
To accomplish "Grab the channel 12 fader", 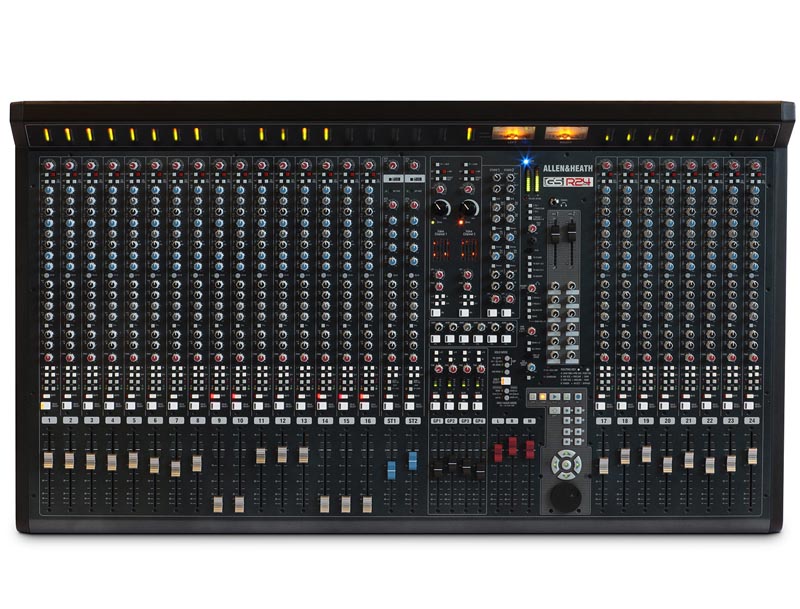I will 282,454.
